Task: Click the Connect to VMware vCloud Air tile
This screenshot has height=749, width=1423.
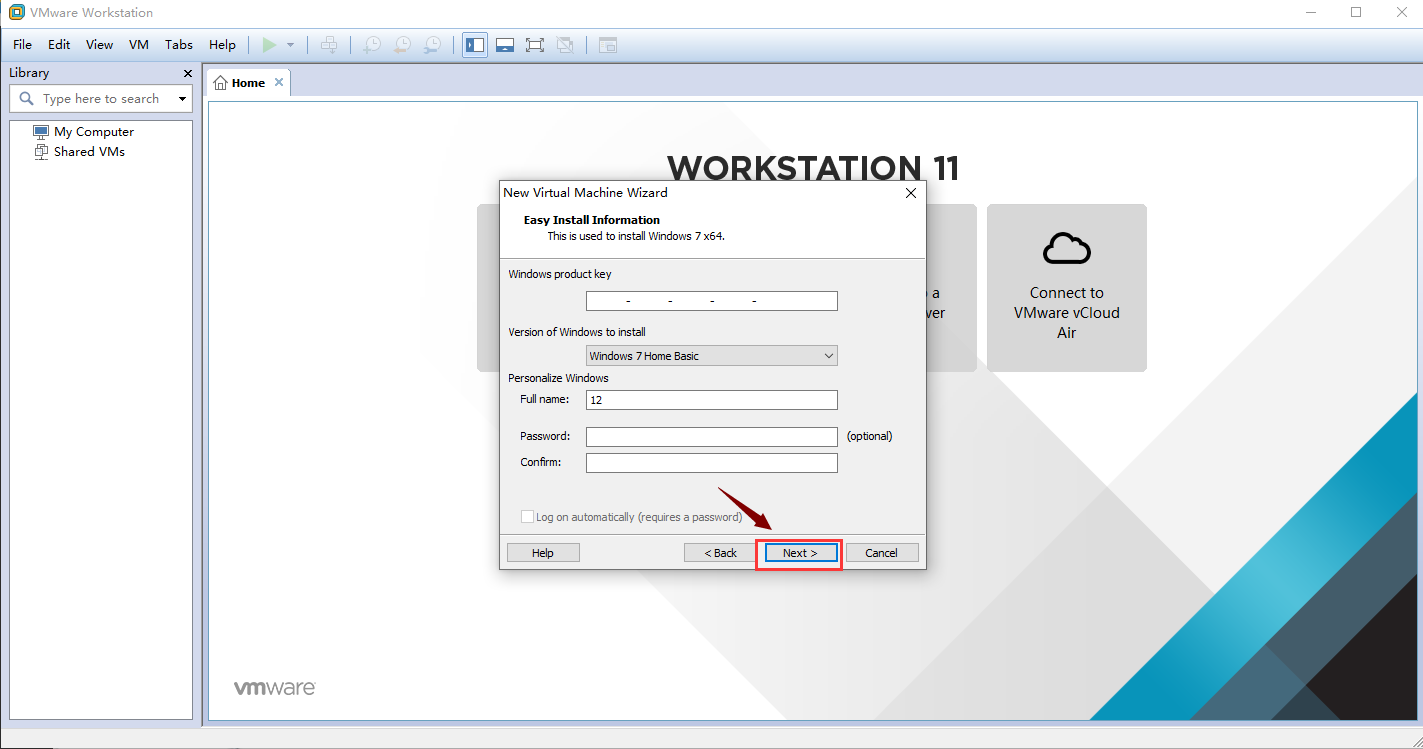Action: click(x=1066, y=288)
